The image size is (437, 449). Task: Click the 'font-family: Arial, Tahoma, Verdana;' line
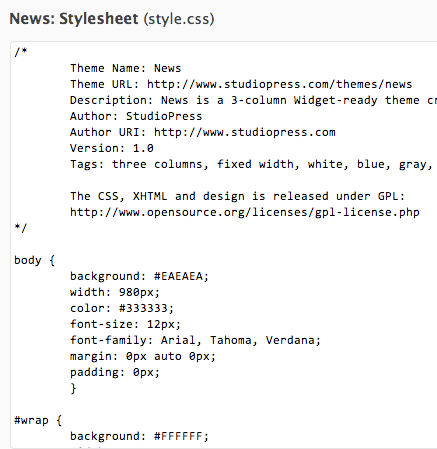[195, 340]
